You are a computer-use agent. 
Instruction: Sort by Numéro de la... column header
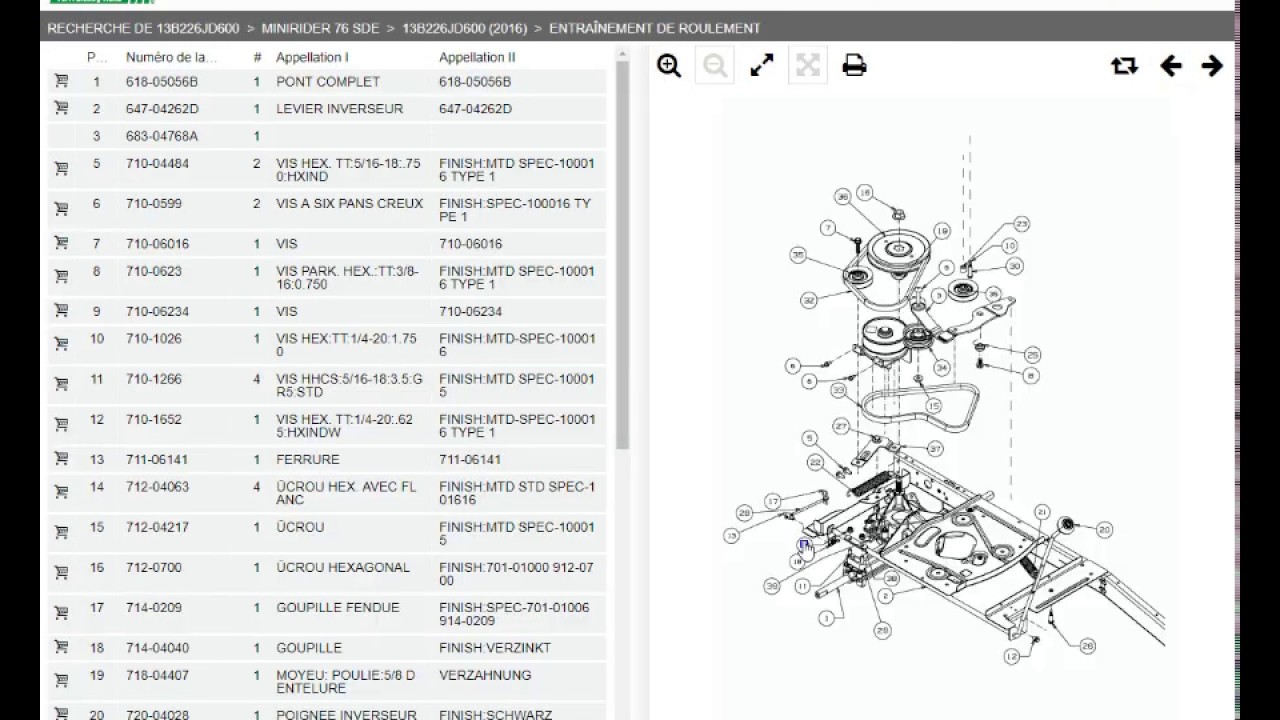(171, 57)
